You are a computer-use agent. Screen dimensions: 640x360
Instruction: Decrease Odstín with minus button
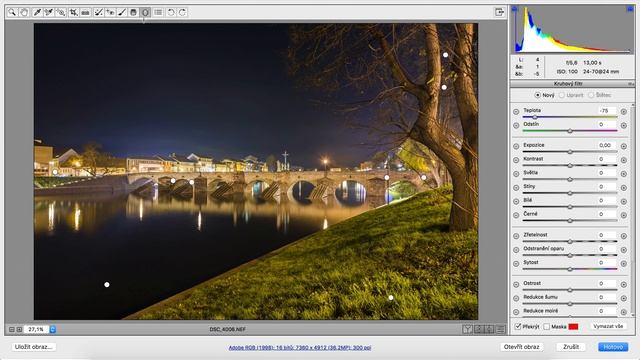click(x=516, y=126)
